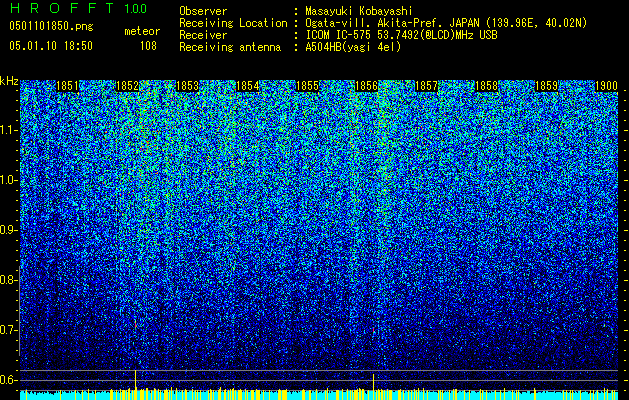Click the tall yellow signal spike near 1856

point(373,382)
